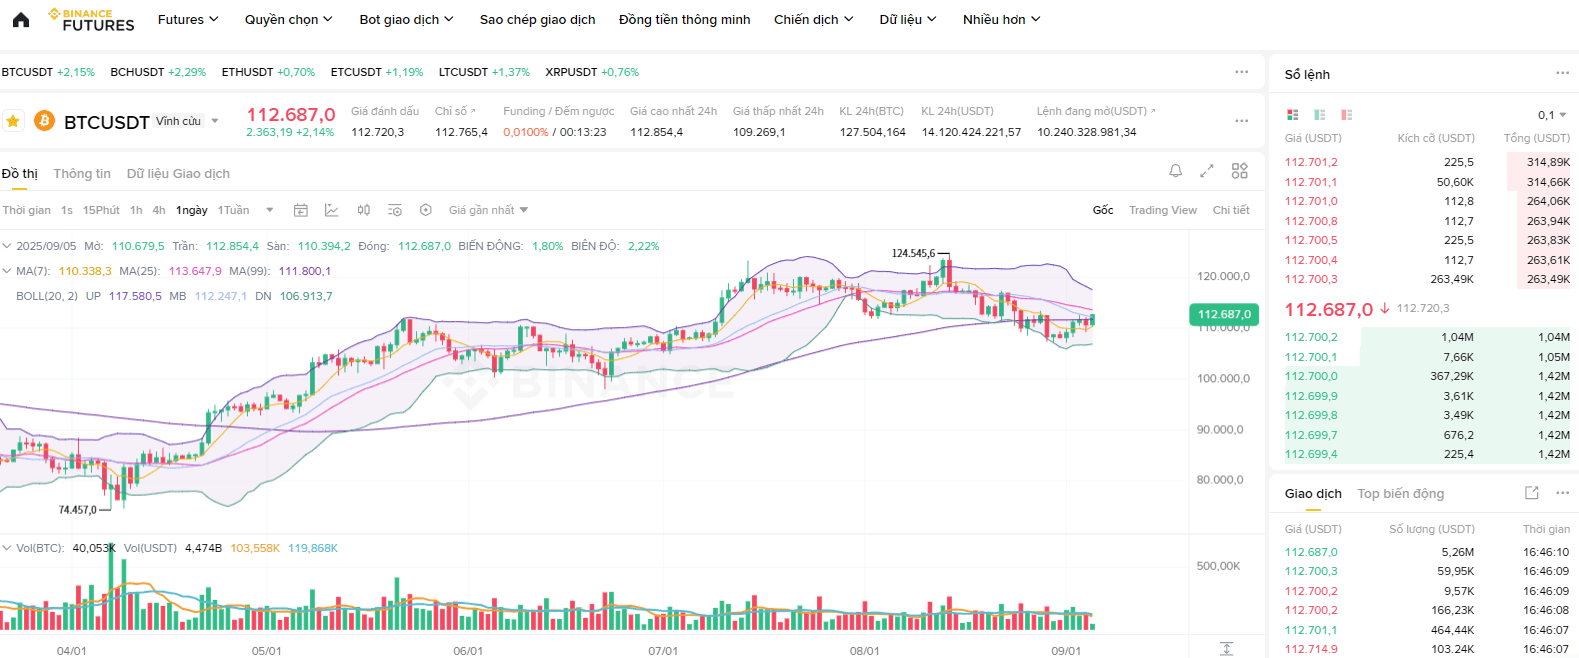Go to the Binance home icon
This screenshot has width=1579, height=658.
pyautogui.click(x=21, y=19)
